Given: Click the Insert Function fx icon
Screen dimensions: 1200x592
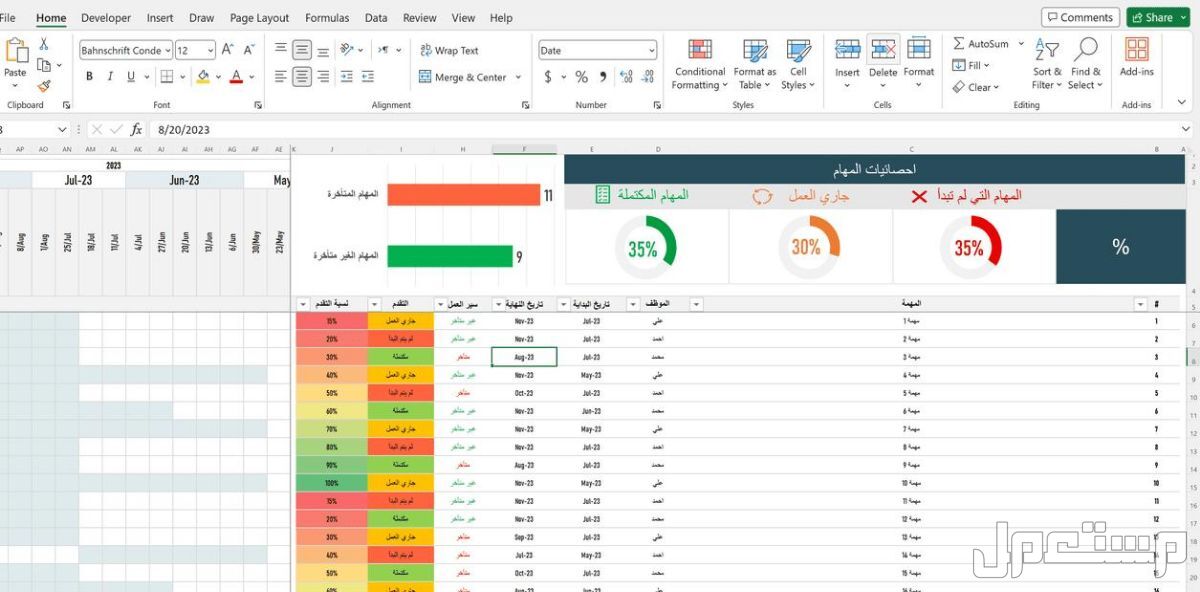Looking at the screenshot, I should click(137, 129).
